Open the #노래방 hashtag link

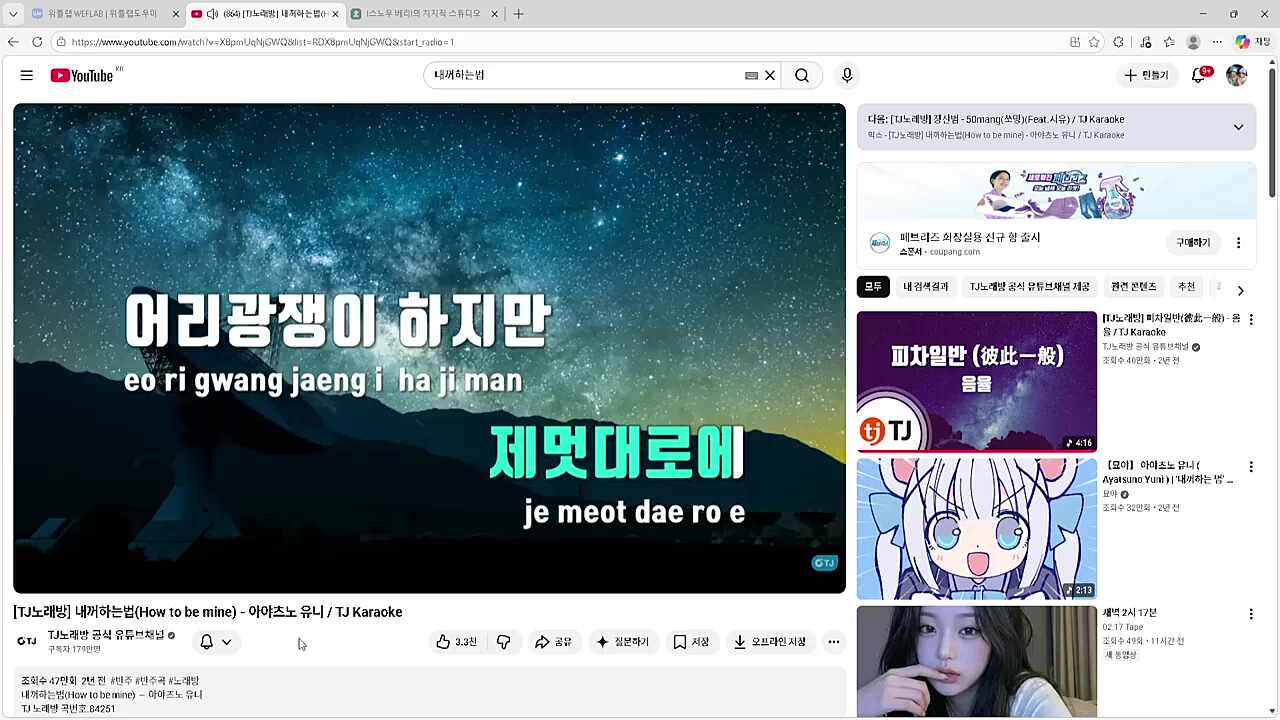point(183,681)
